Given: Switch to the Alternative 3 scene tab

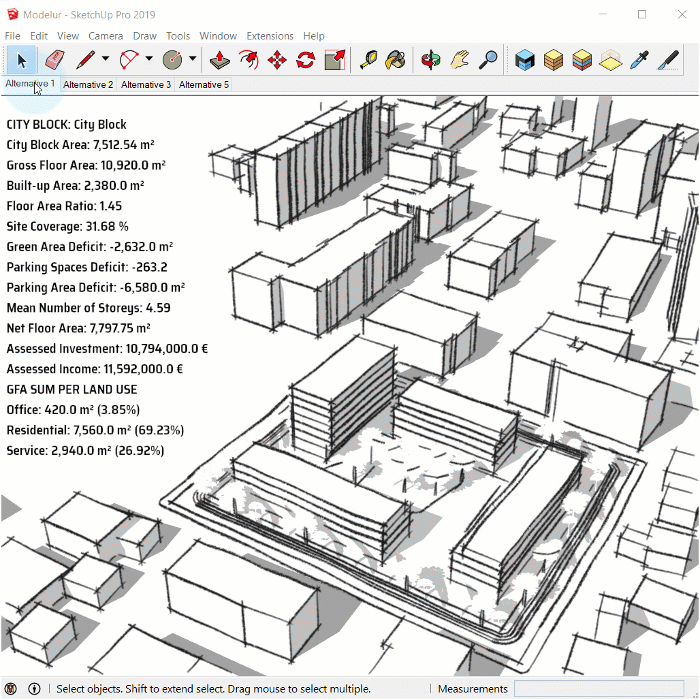Looking at the screenshot, I should 146,85.
